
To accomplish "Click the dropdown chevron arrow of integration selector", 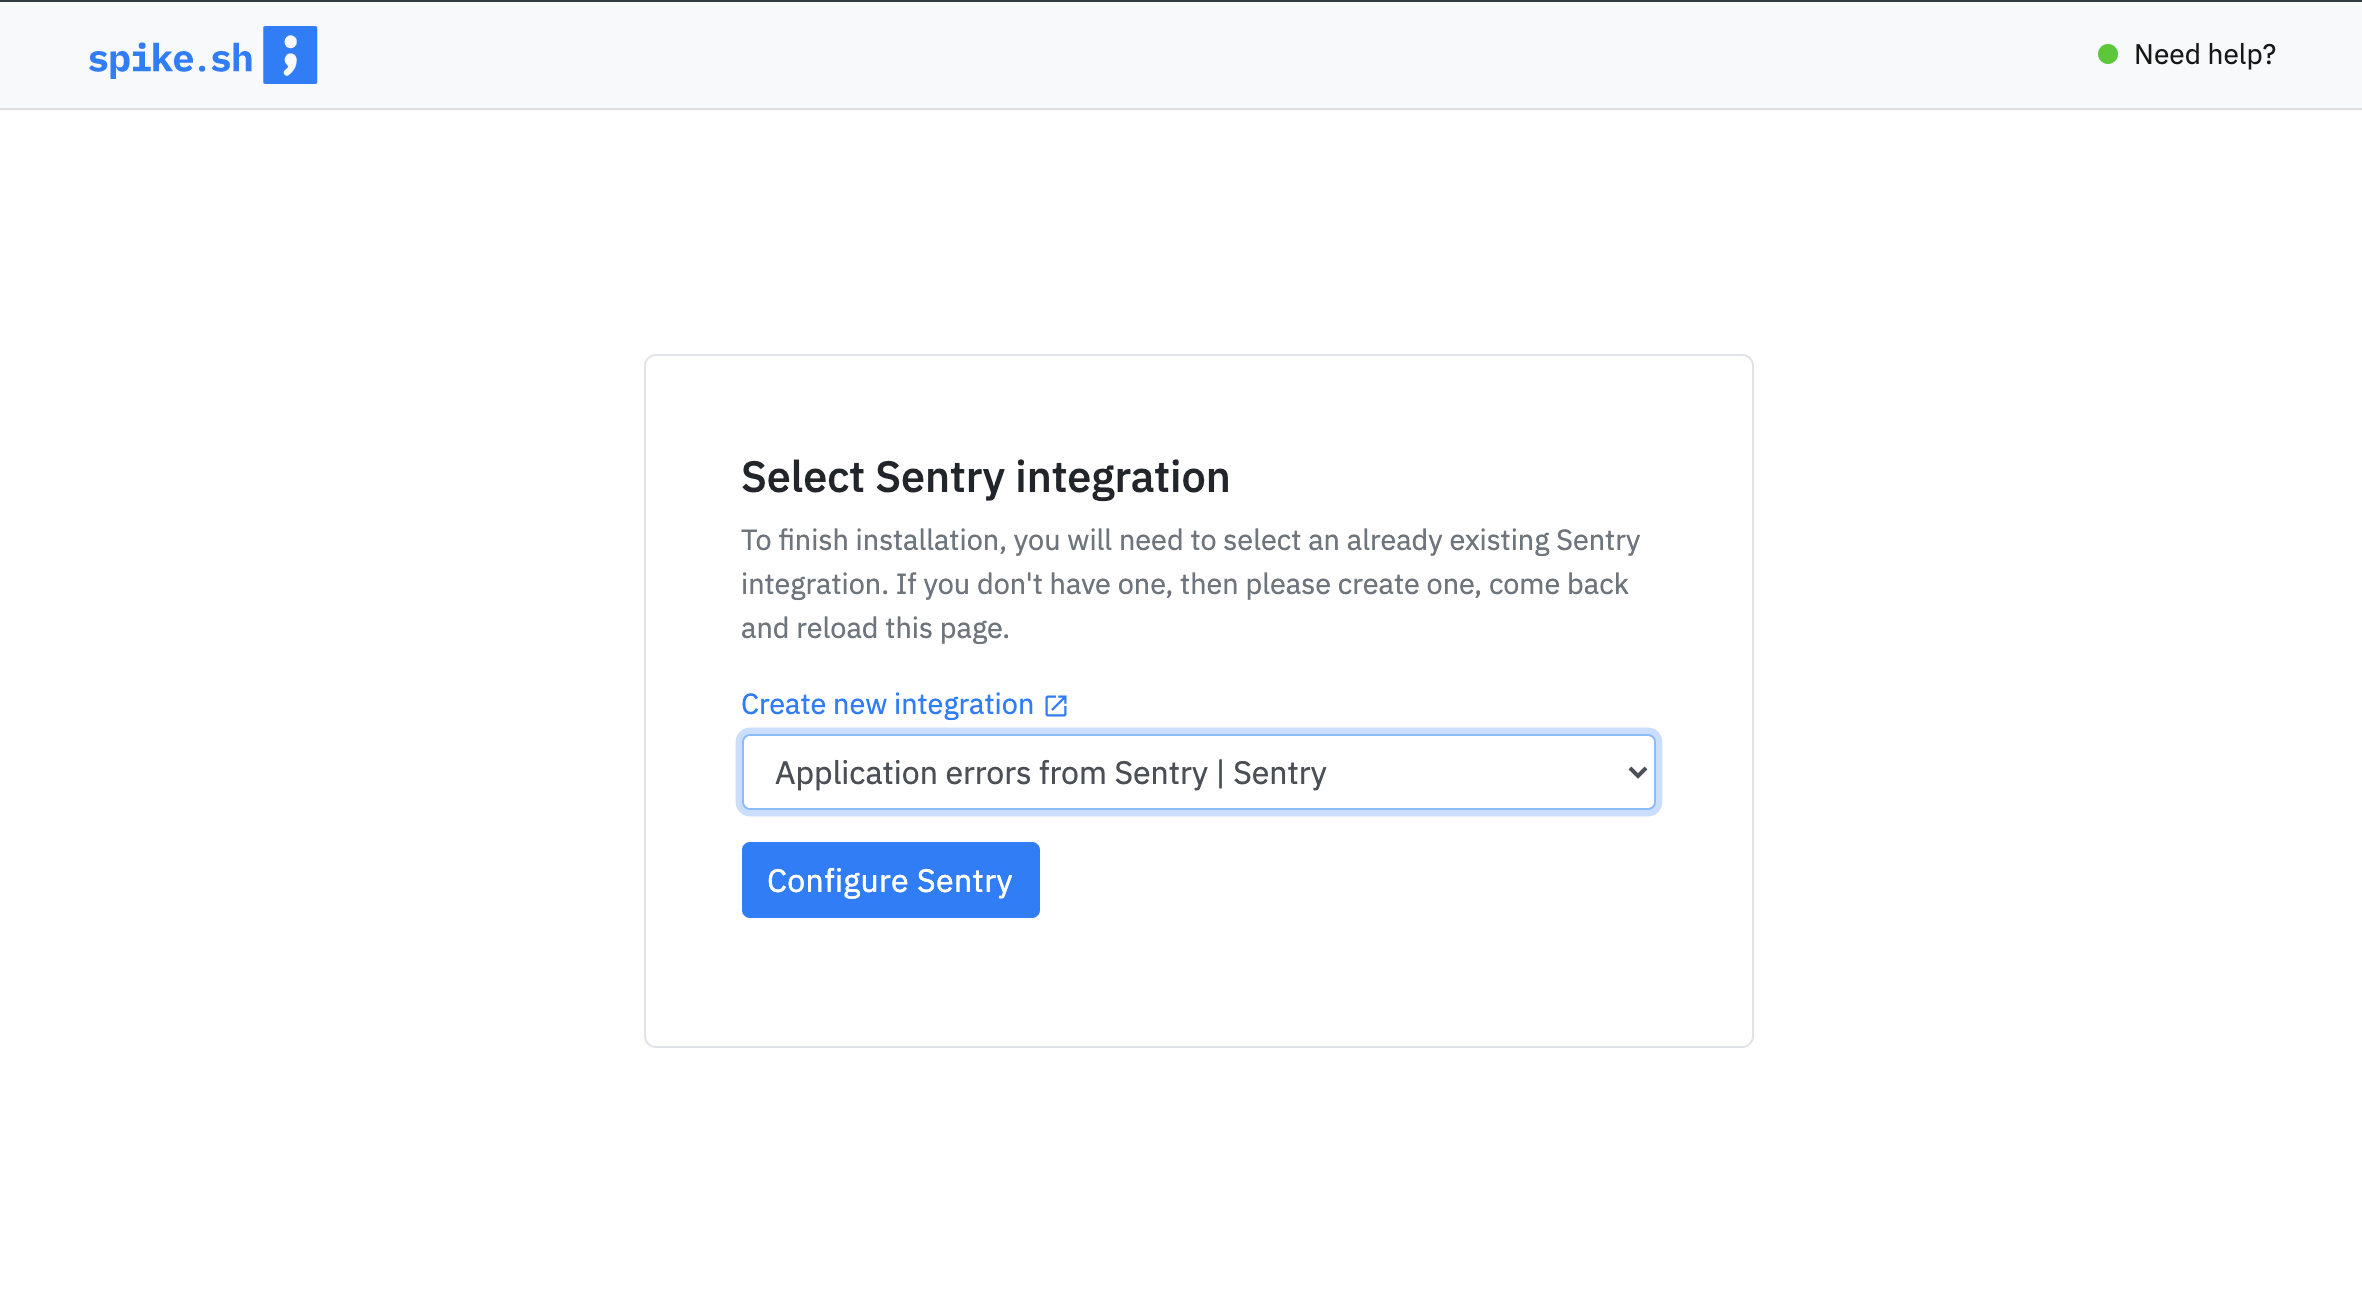I will click(1637, 772).
